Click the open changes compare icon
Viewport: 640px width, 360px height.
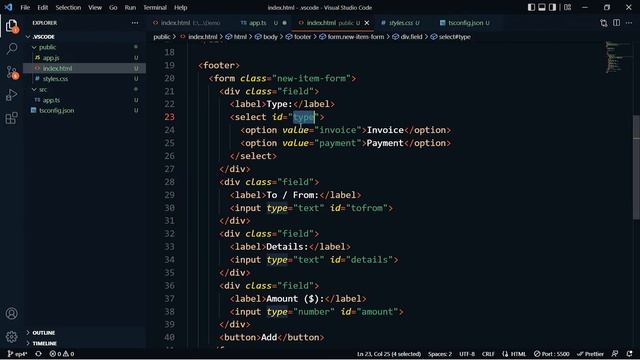(x=604, y=23)
